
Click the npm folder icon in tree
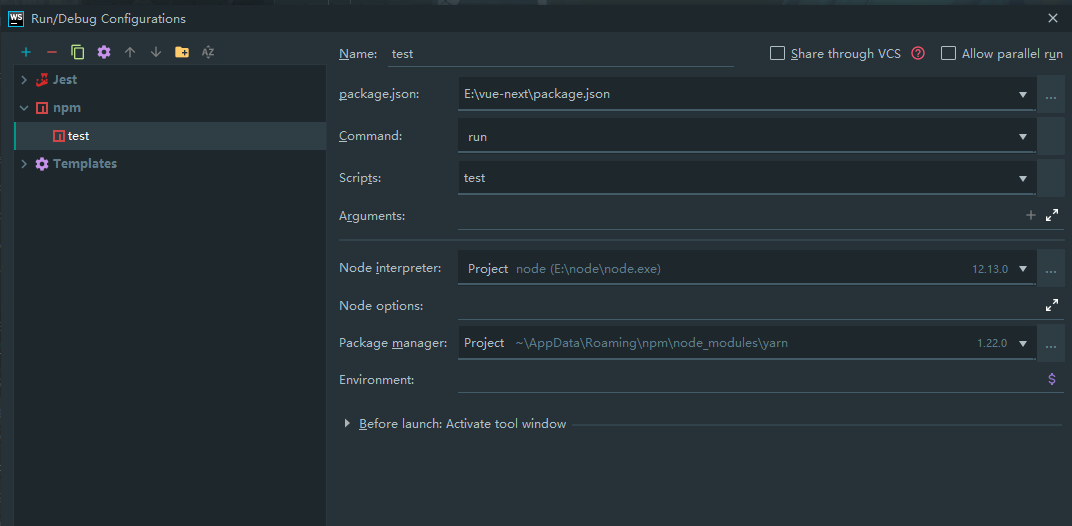tap(42, 107)
